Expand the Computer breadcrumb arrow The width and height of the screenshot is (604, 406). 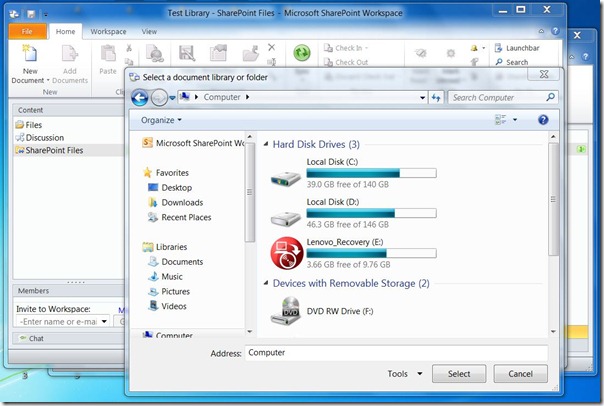click(x=248, y=97)
